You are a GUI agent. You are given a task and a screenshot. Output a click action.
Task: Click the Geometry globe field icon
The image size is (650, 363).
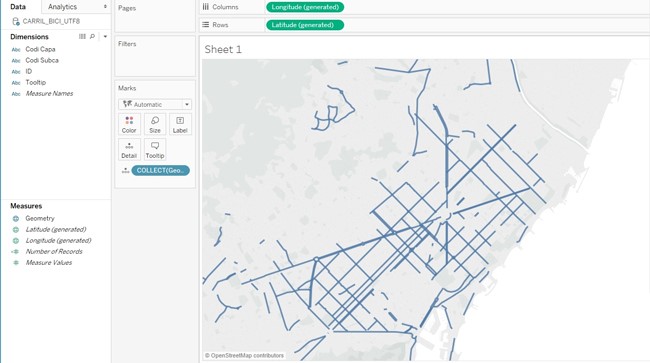pyautogui.click(x=16, y=218)
